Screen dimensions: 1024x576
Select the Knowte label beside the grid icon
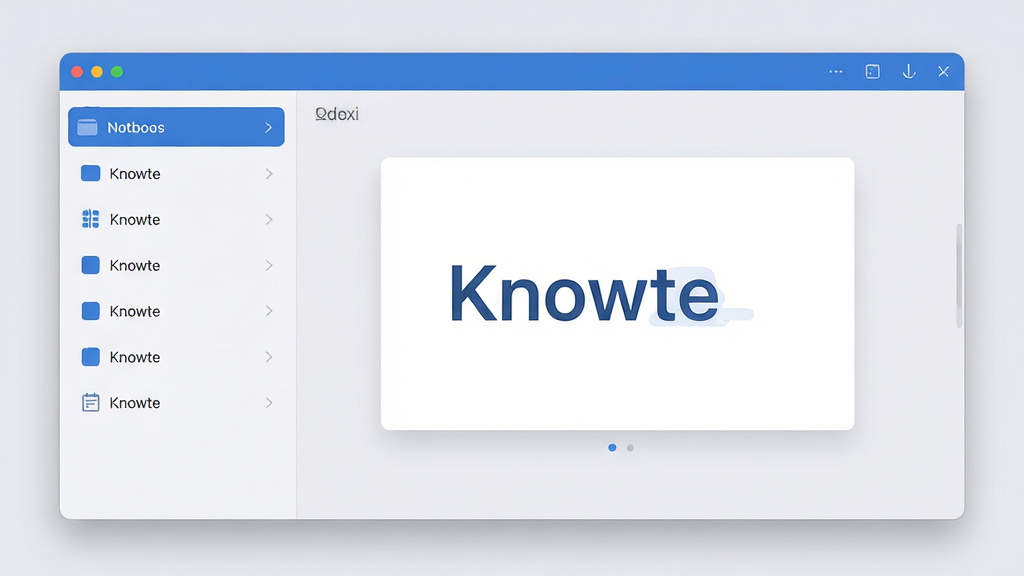[x=135, y=219]
